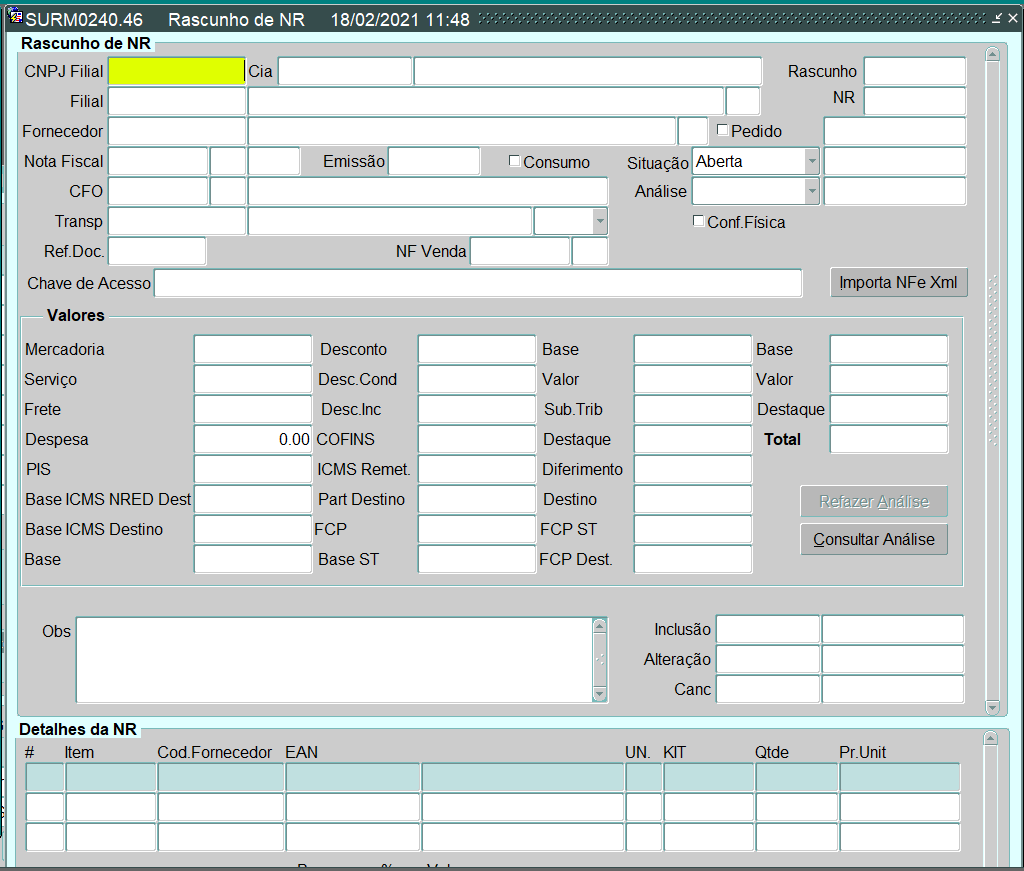The height and width of the screenshot is (871, 1024).
Task: Click the Detalhes da NR scroll-up arrow
Action: 991,738
